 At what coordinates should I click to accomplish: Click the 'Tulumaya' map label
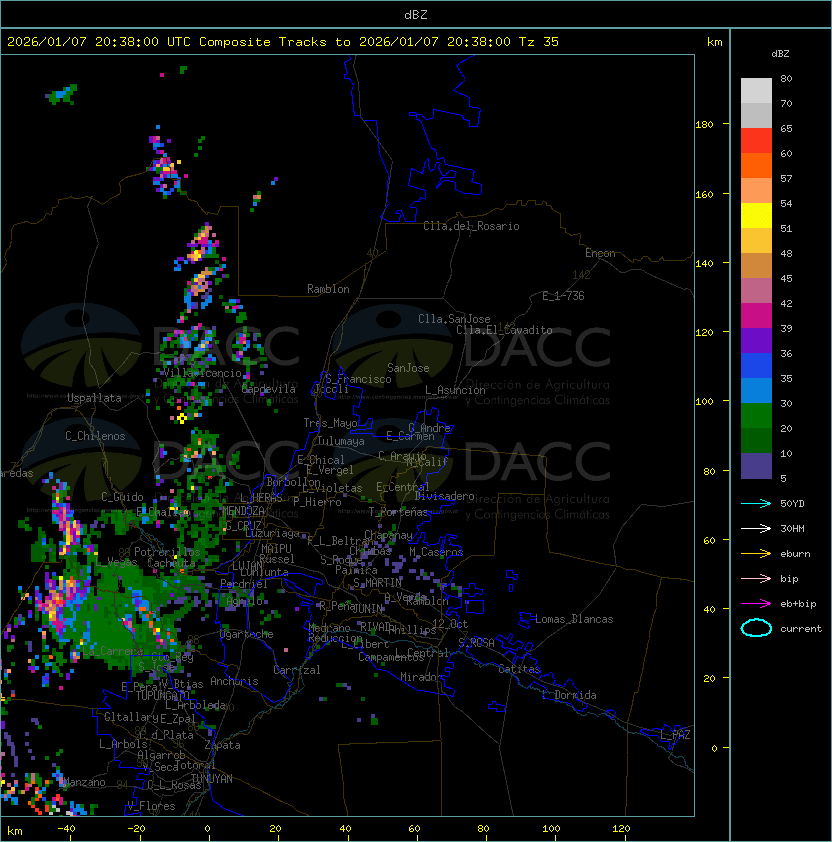click(x=341, y=441)
